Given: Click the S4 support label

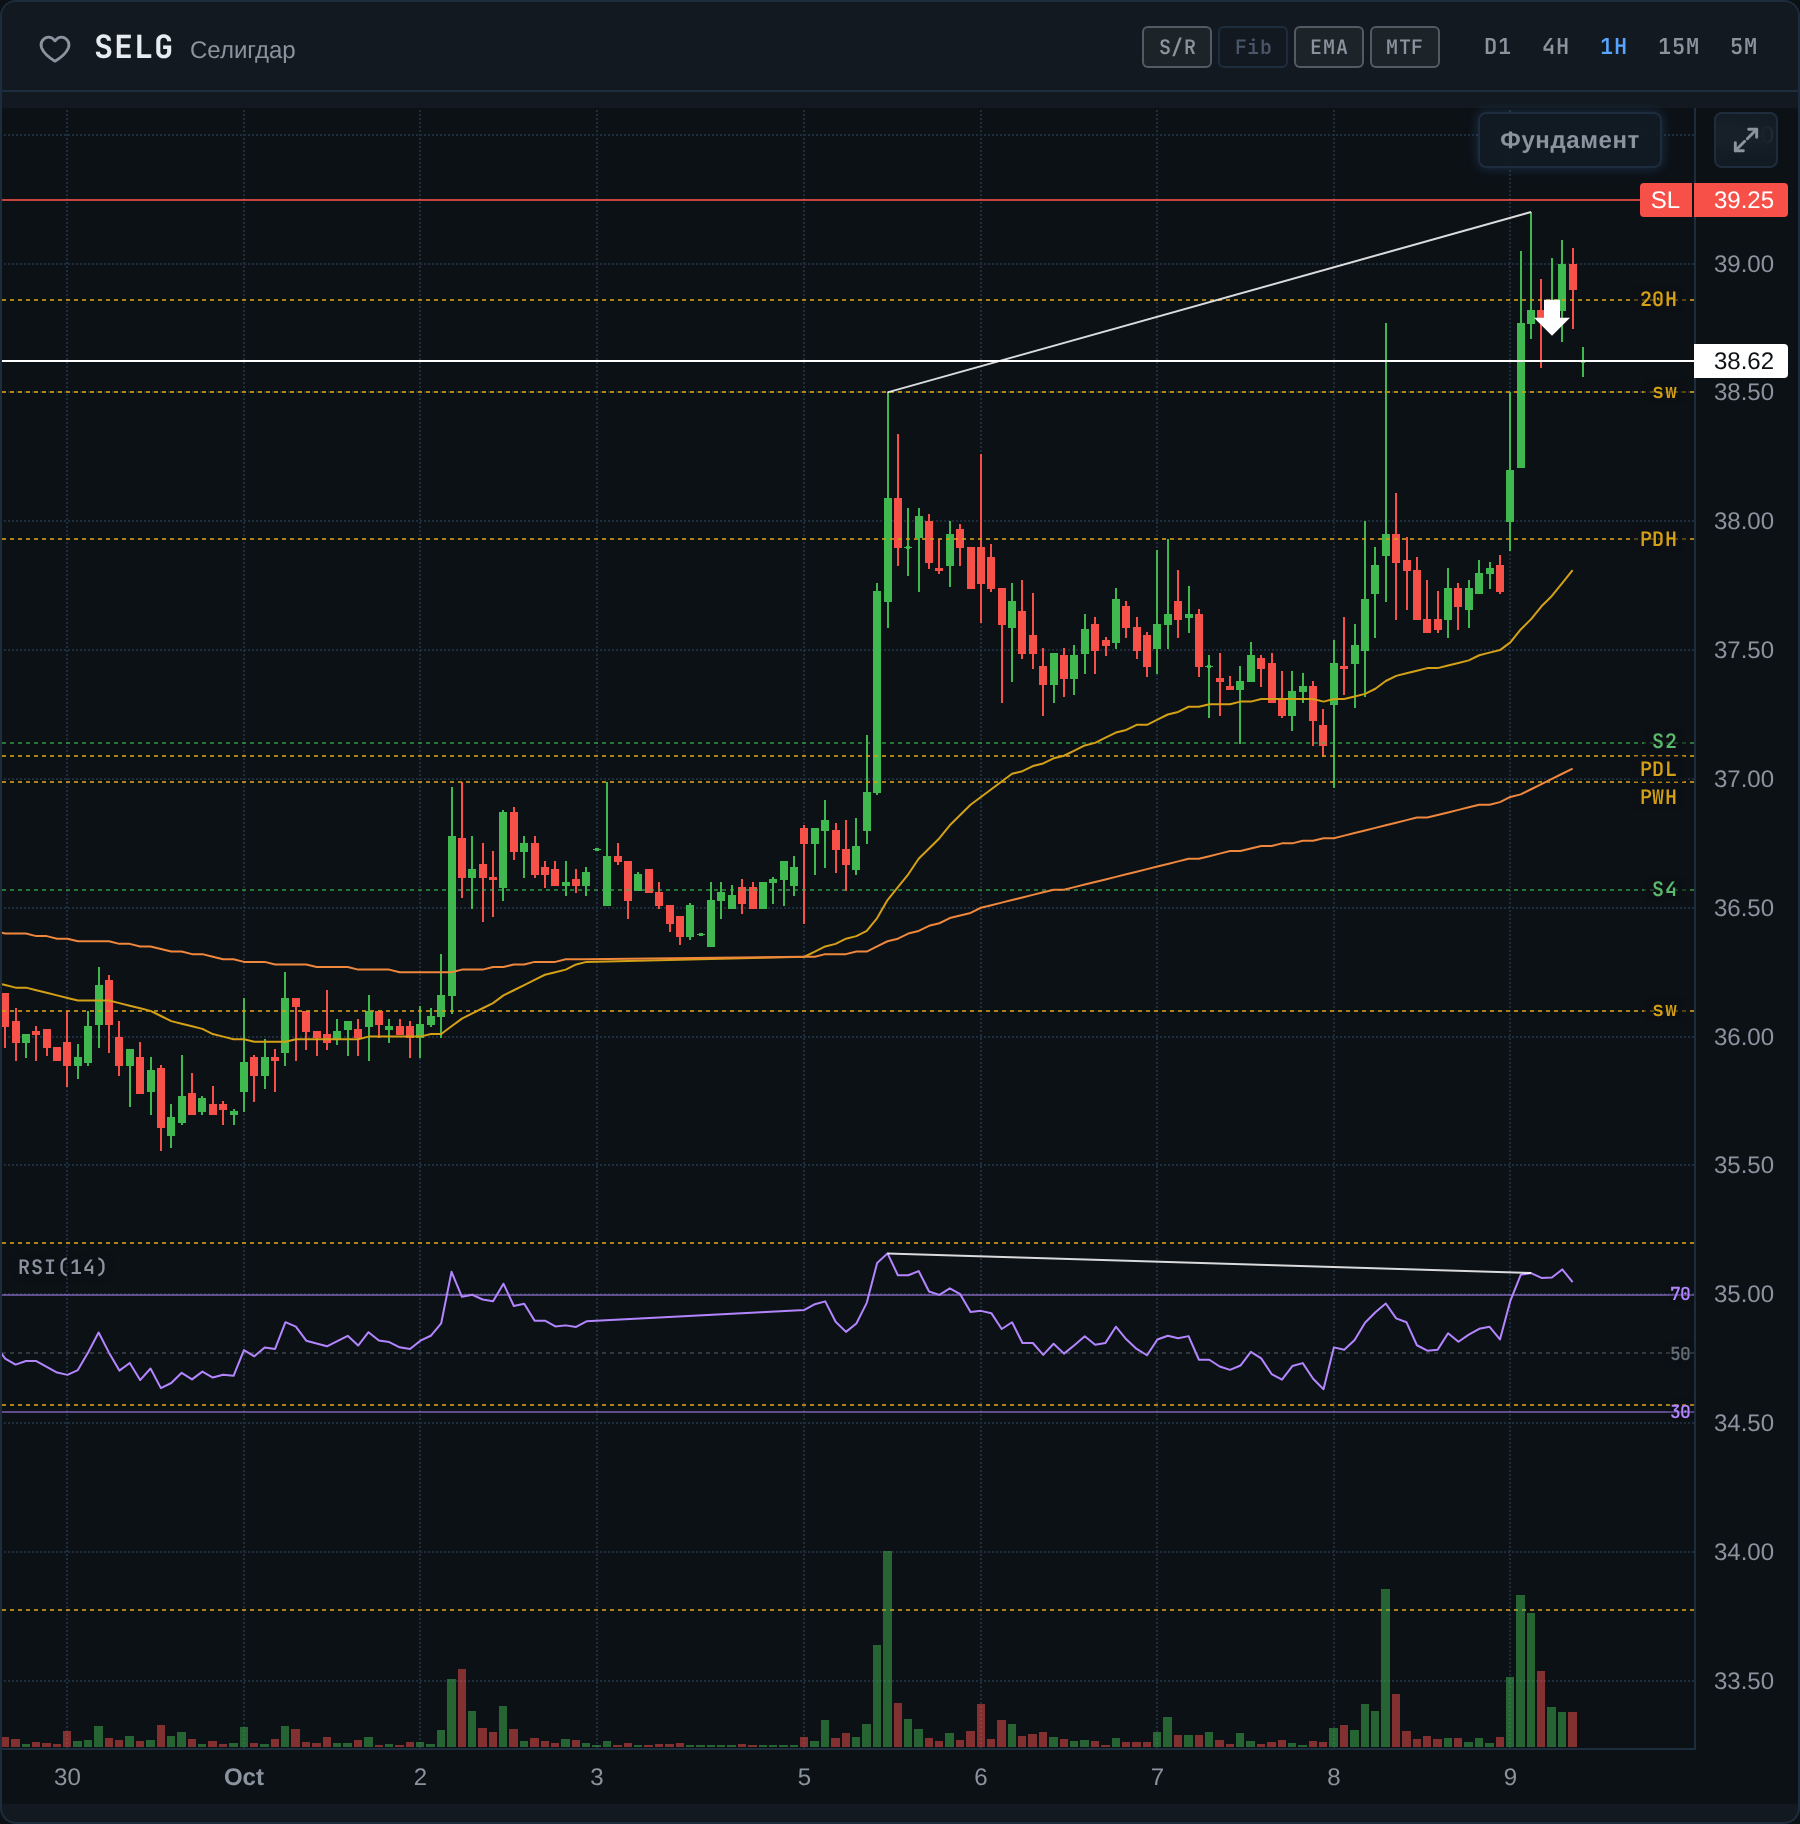Looking at the screenshot, I should tap(1664, 889).
